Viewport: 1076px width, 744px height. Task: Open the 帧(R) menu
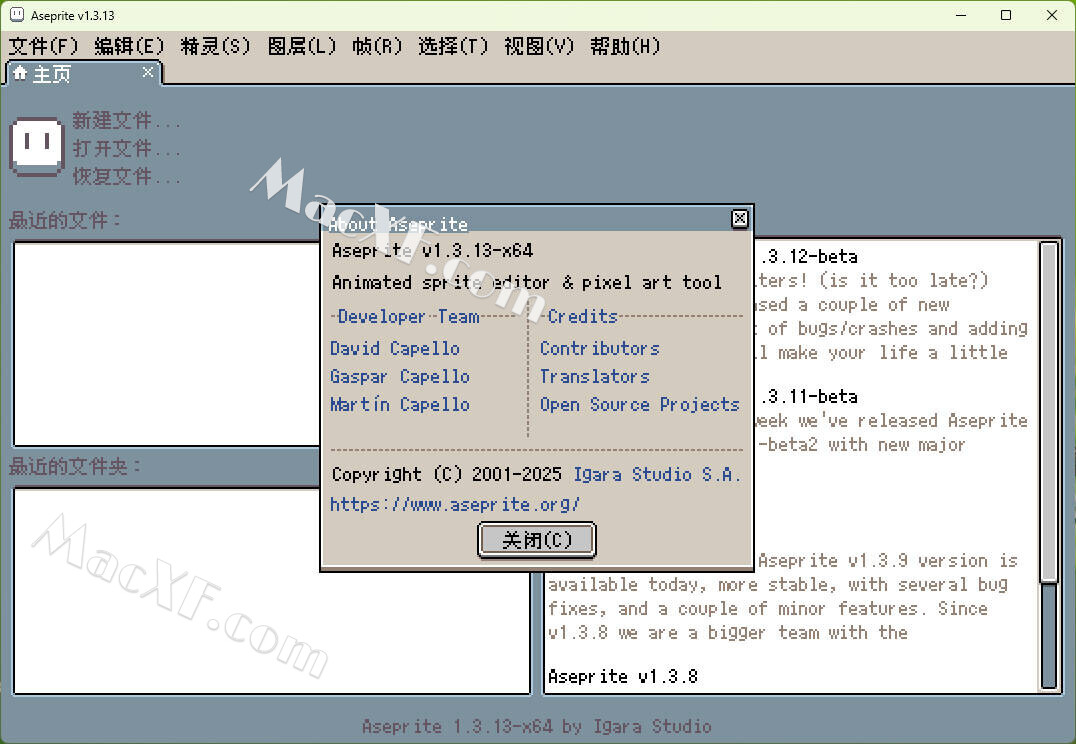coord(377,46)
